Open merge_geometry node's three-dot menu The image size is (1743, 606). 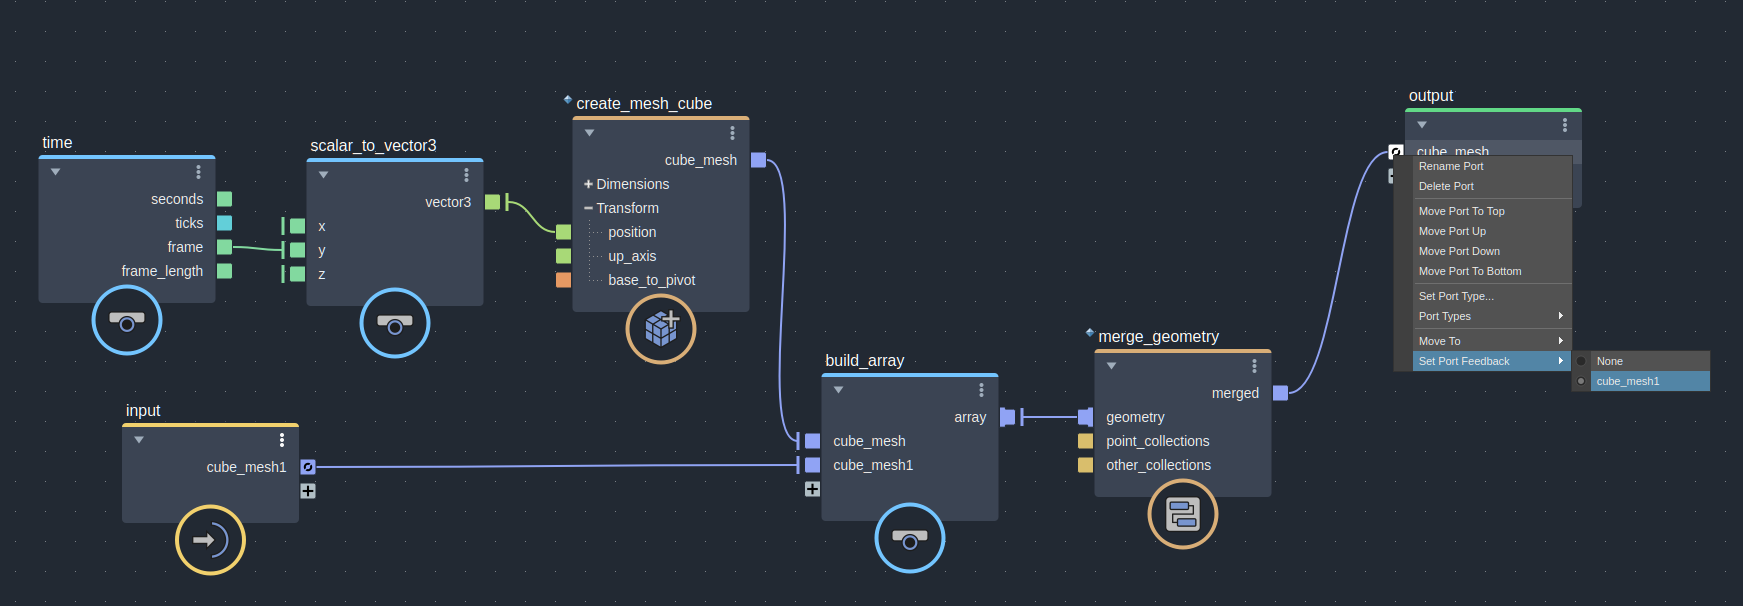[x=1254, y=366]
